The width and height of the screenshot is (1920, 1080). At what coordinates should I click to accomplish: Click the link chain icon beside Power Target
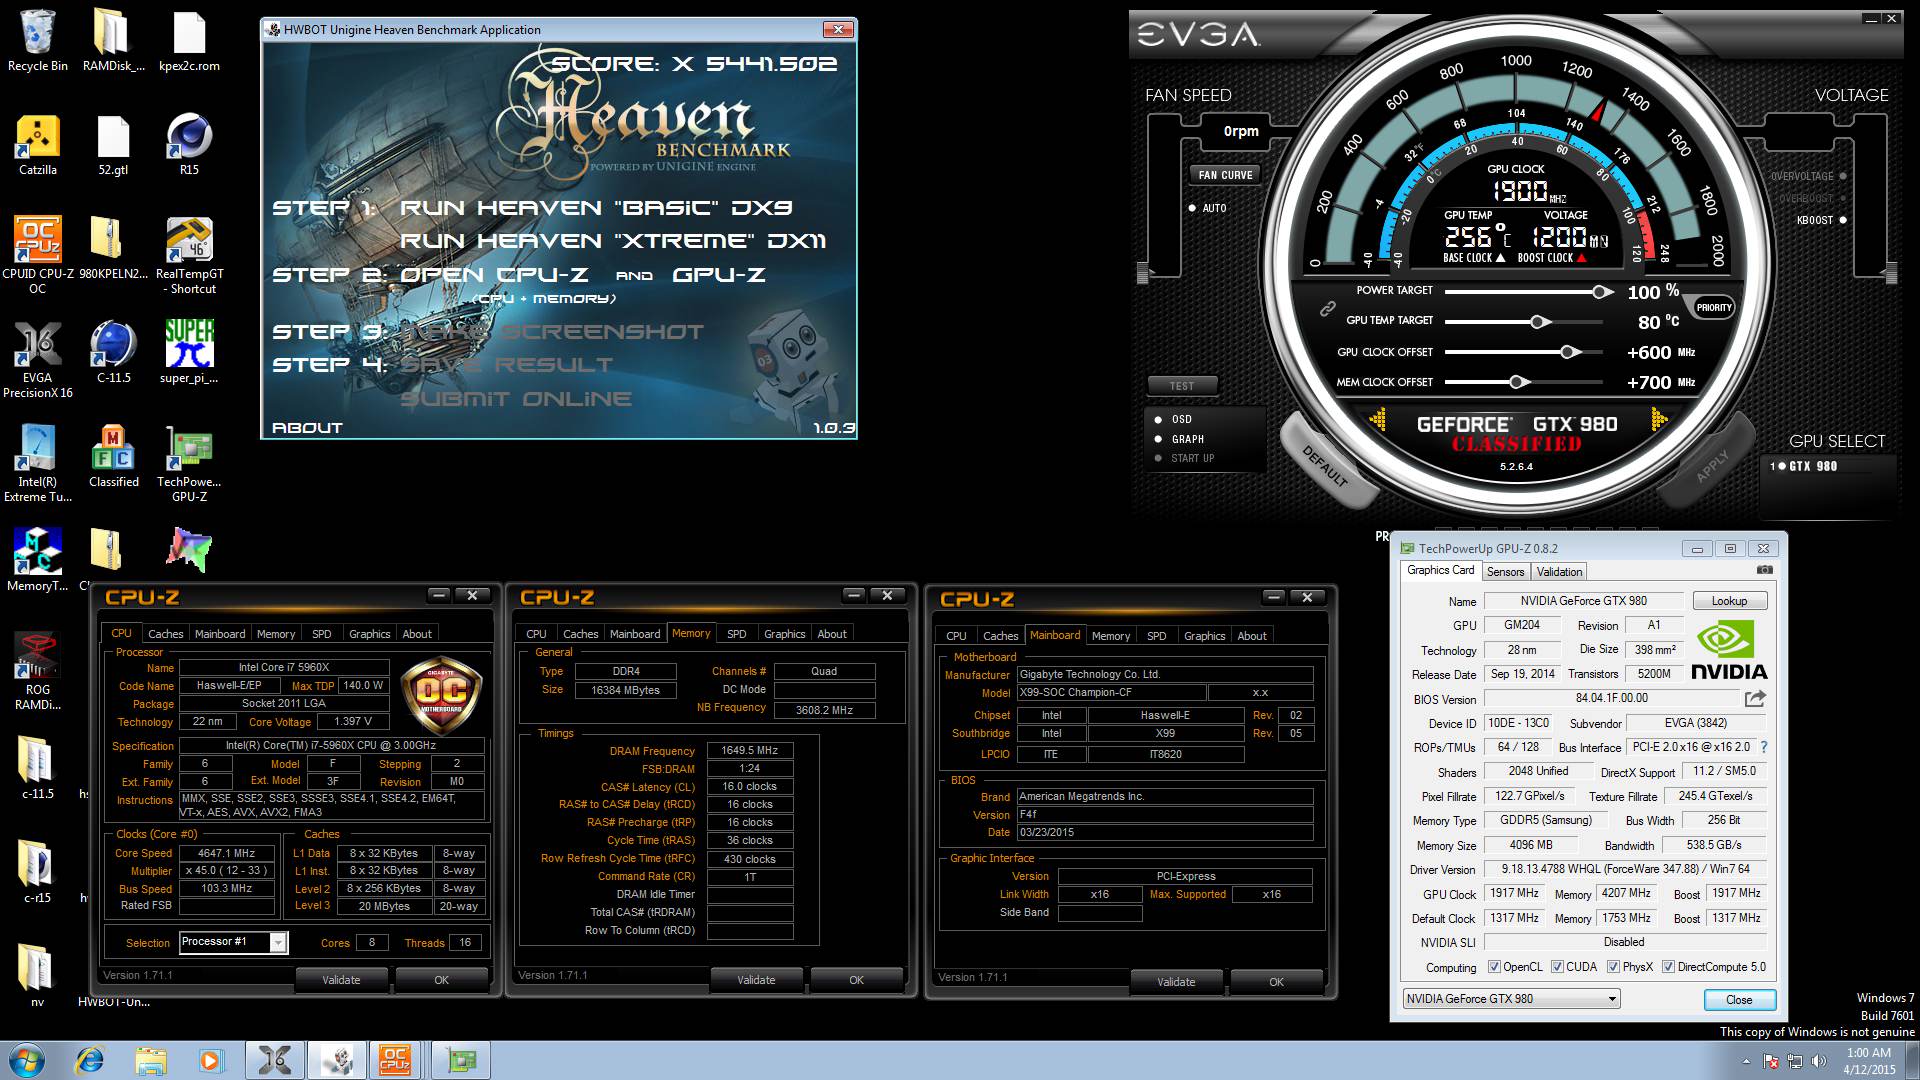click(x=1327, y=309)
